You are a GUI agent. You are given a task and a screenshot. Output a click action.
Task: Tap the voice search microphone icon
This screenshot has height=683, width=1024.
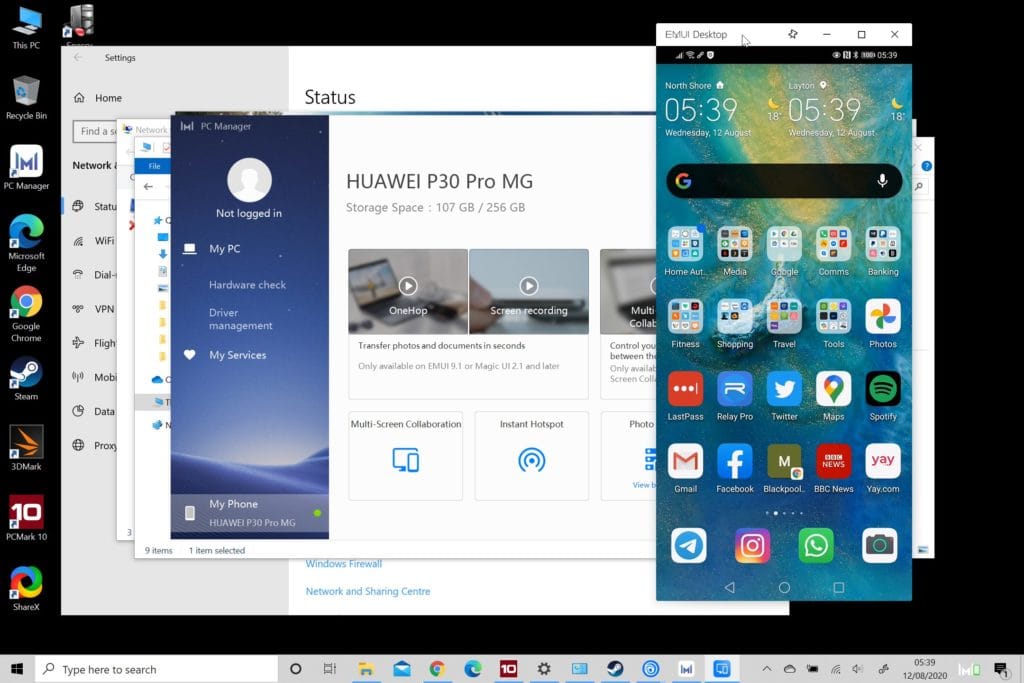coord(882,181)
